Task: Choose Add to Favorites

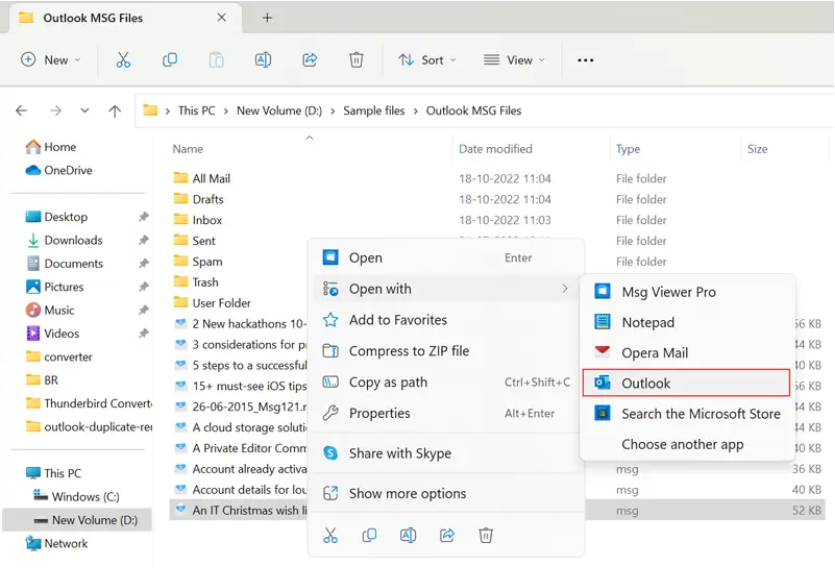Action: coord(446,320)
